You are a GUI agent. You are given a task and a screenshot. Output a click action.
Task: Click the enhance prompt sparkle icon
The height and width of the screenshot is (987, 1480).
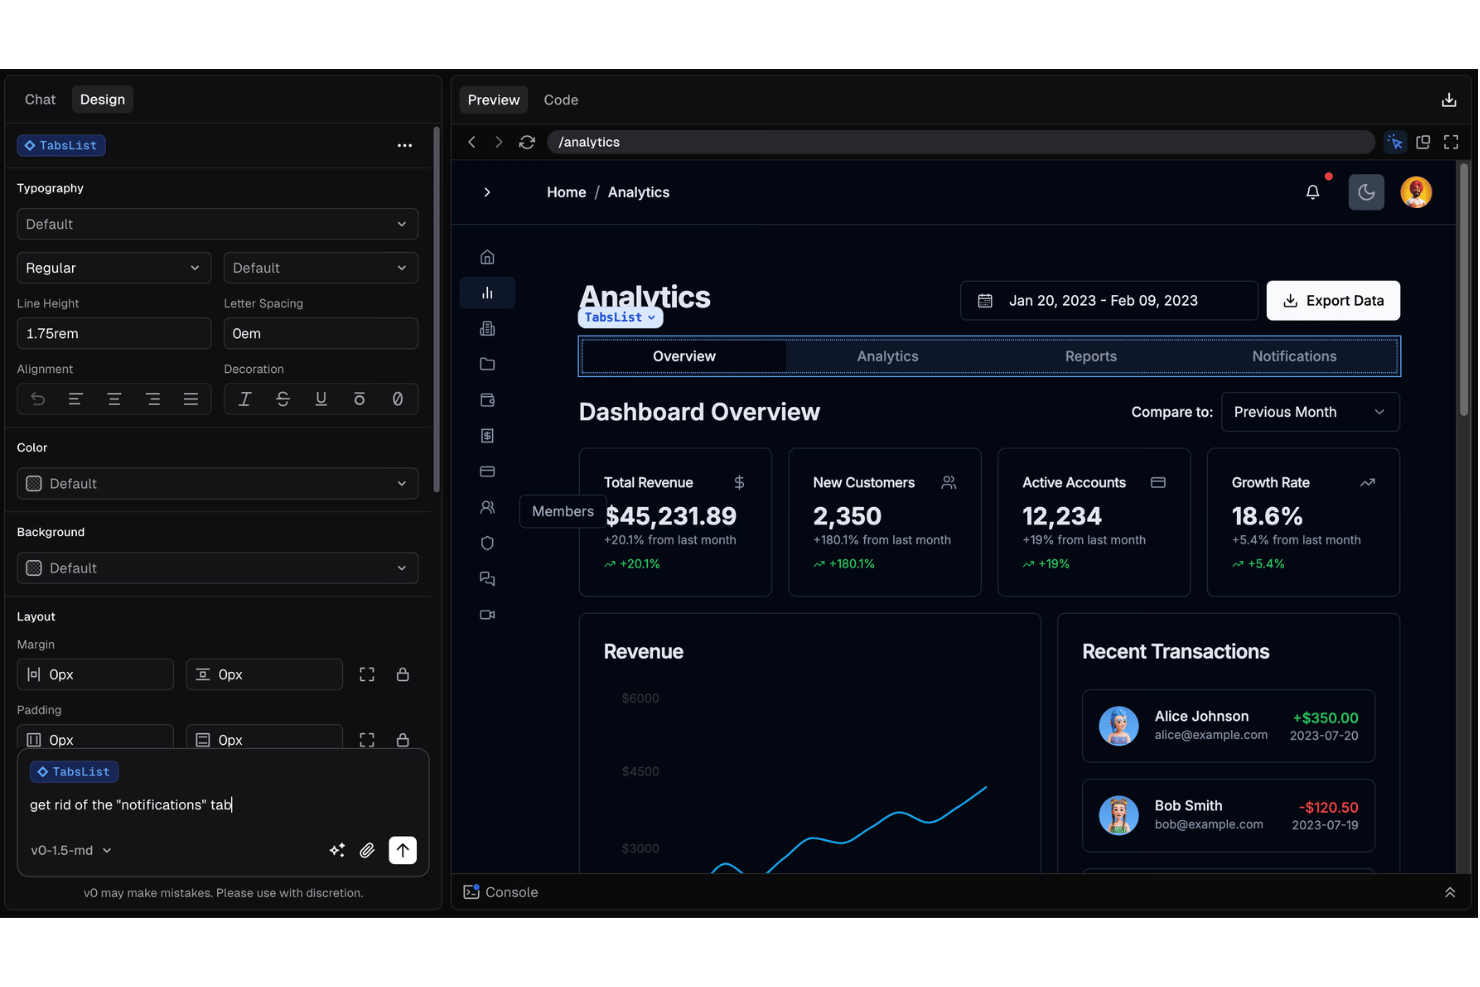pos(337,850)
